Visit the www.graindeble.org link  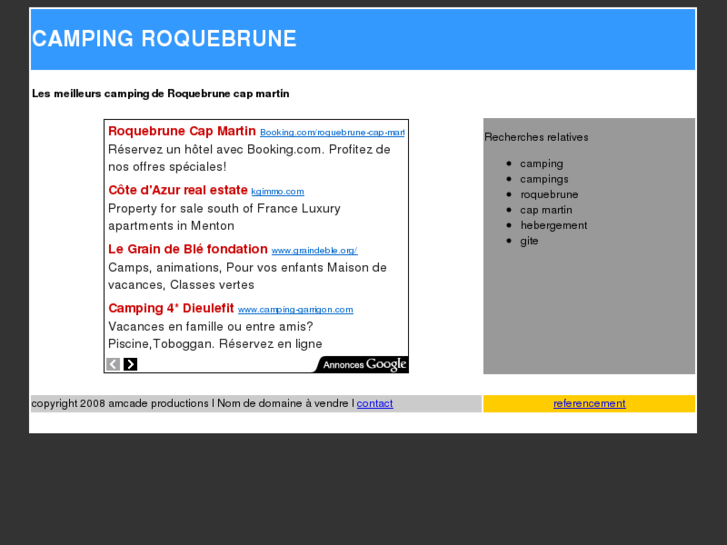tap(314, 250)
